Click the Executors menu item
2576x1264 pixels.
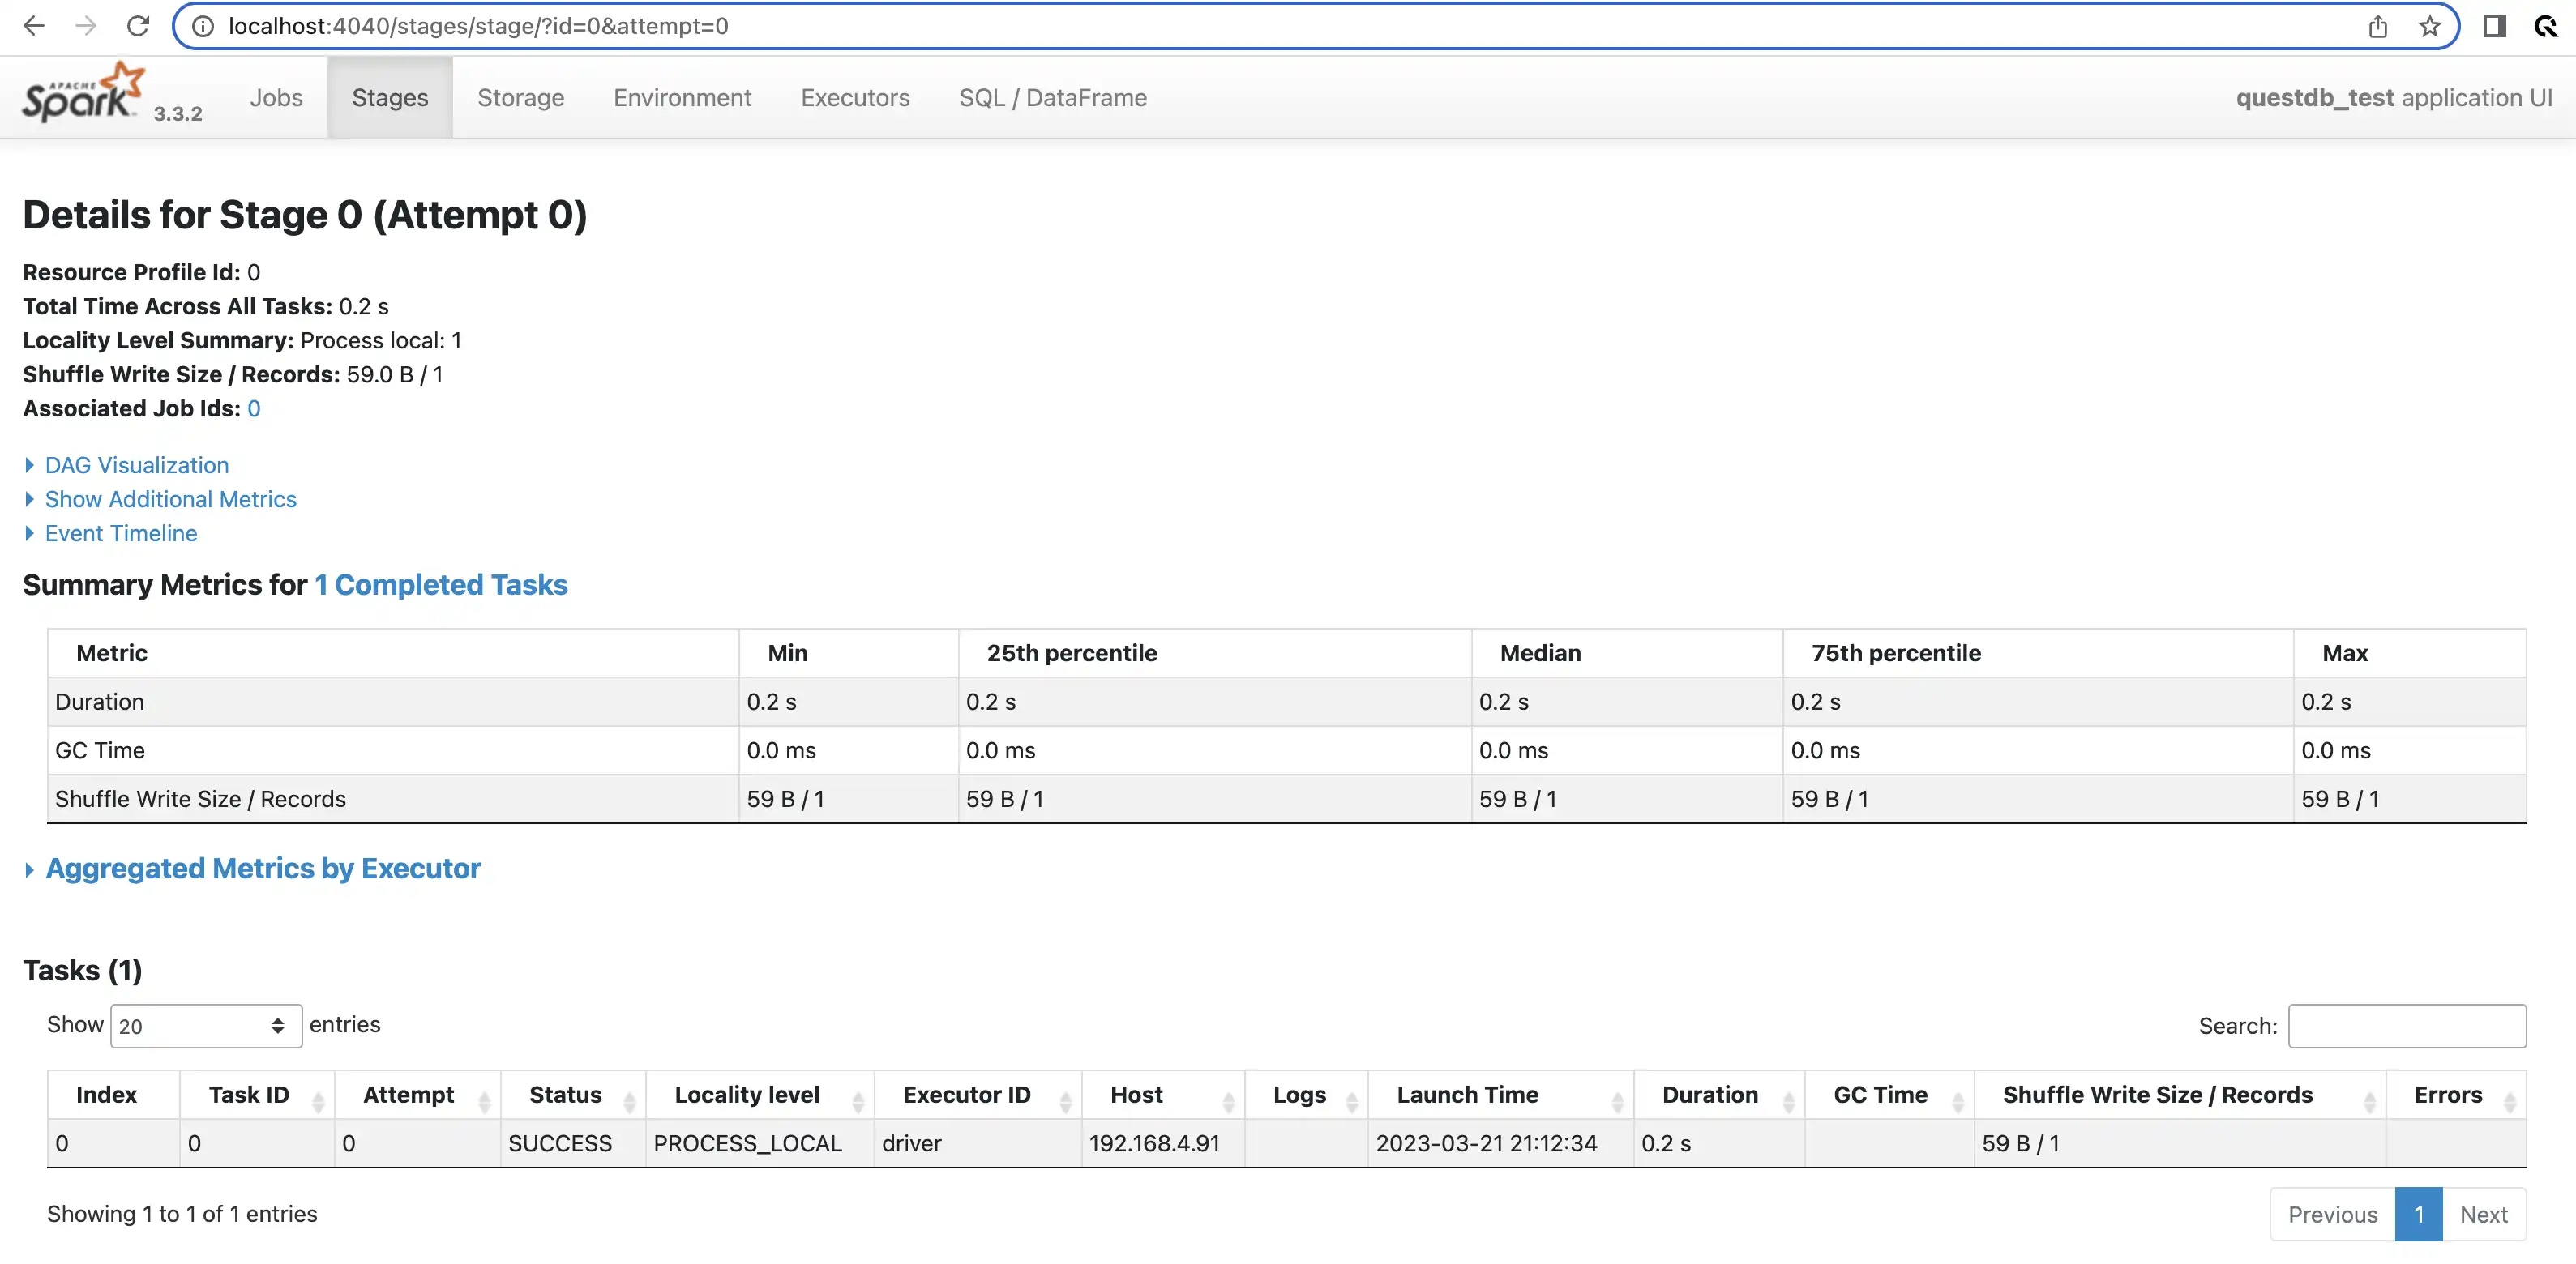tap(854, 97)
